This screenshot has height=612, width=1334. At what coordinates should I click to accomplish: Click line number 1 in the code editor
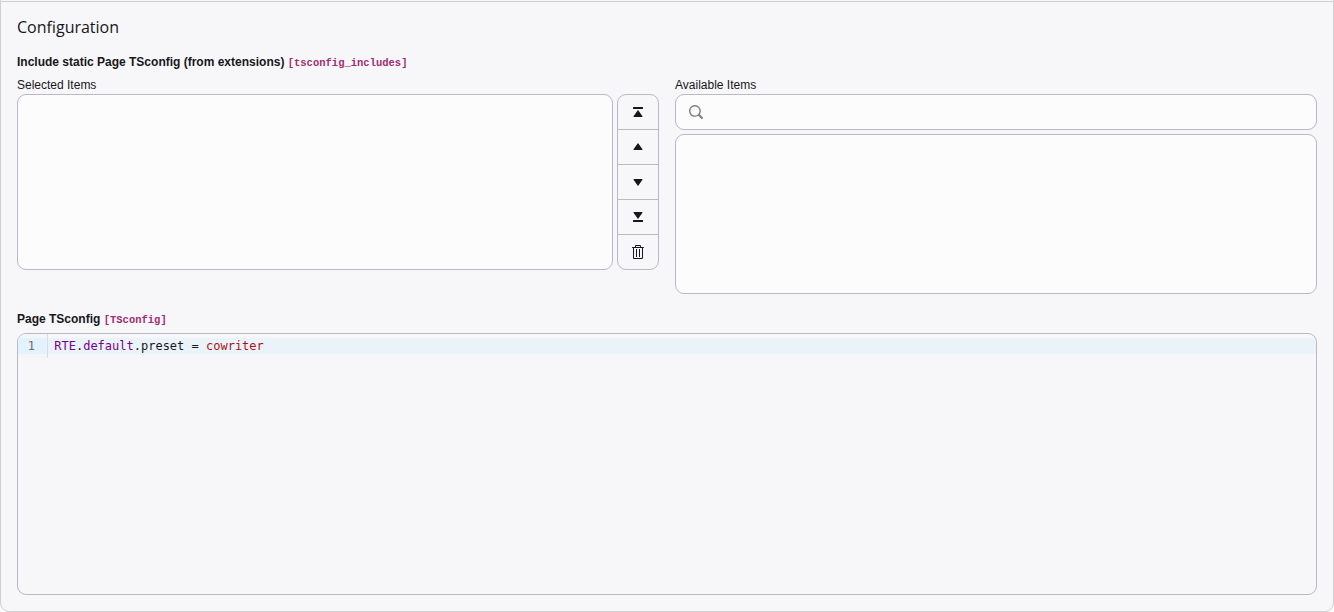[31, 345]
